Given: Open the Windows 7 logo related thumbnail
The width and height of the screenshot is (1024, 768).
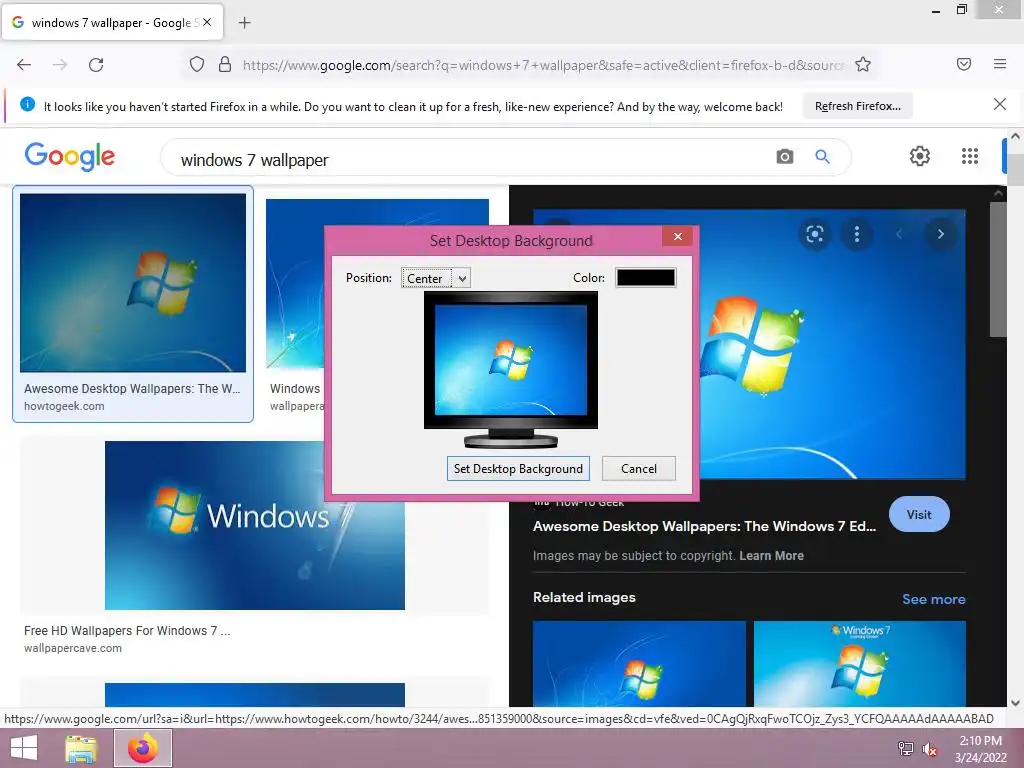Looking at the screenshot, I should point(859,664).
